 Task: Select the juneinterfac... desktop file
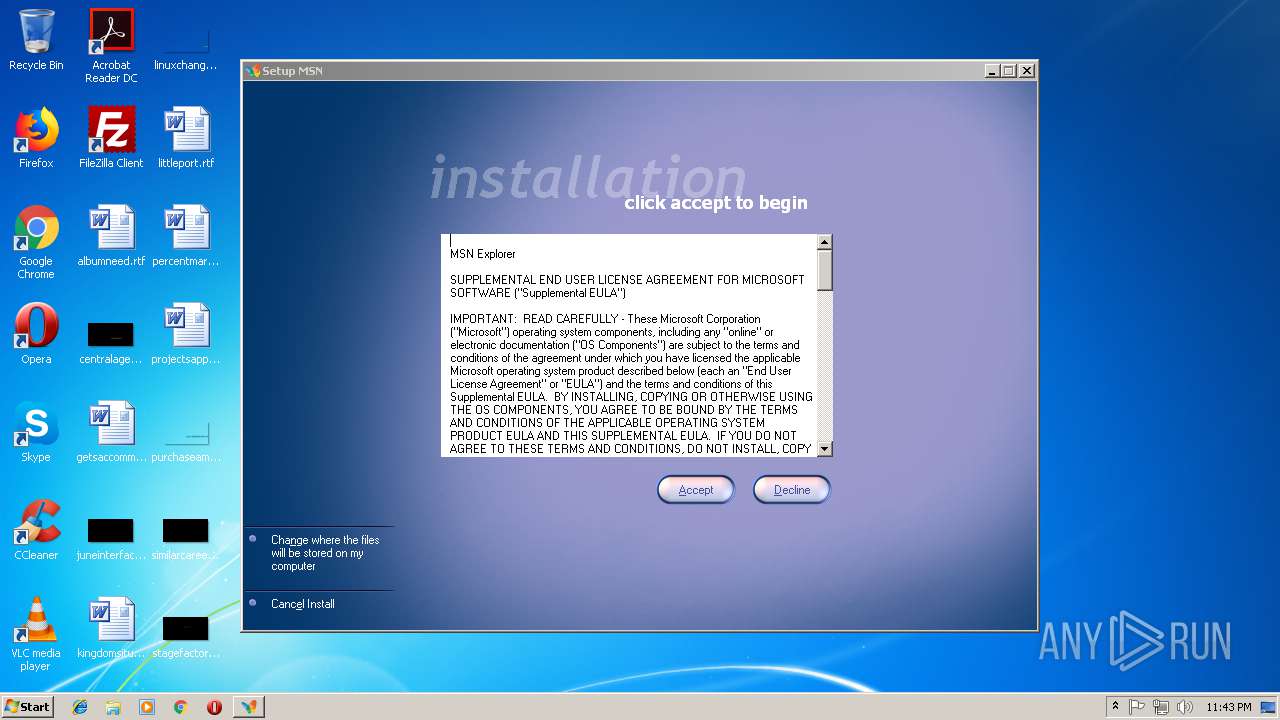click(111, 538)
